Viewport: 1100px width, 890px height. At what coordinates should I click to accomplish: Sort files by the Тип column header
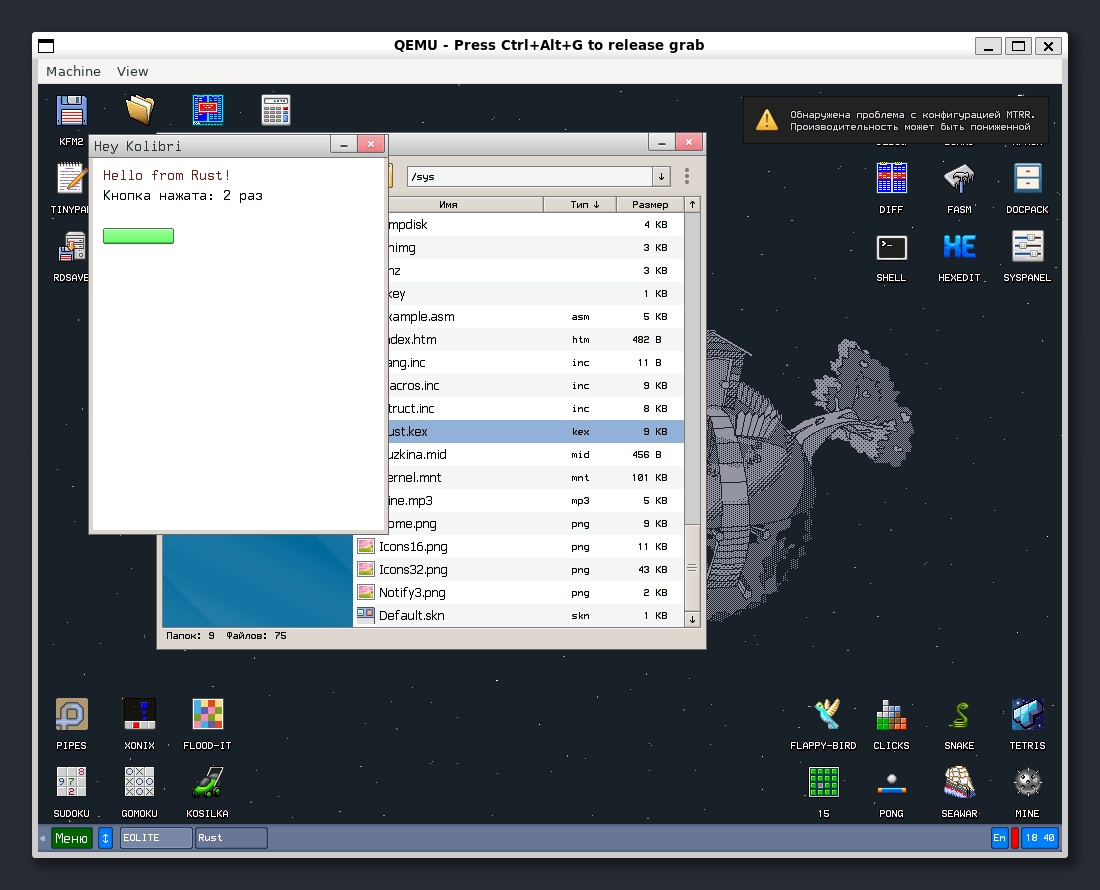pyautogui.click(x=585, y=204)
